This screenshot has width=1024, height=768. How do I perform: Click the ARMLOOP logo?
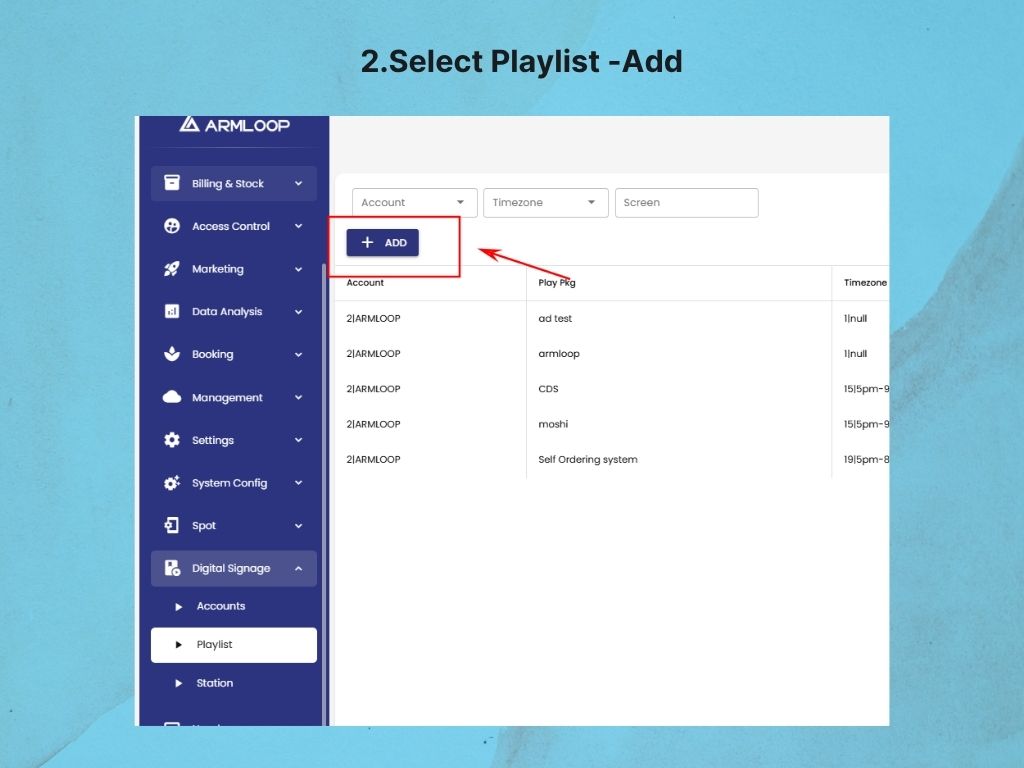click(x=234, y=125)
